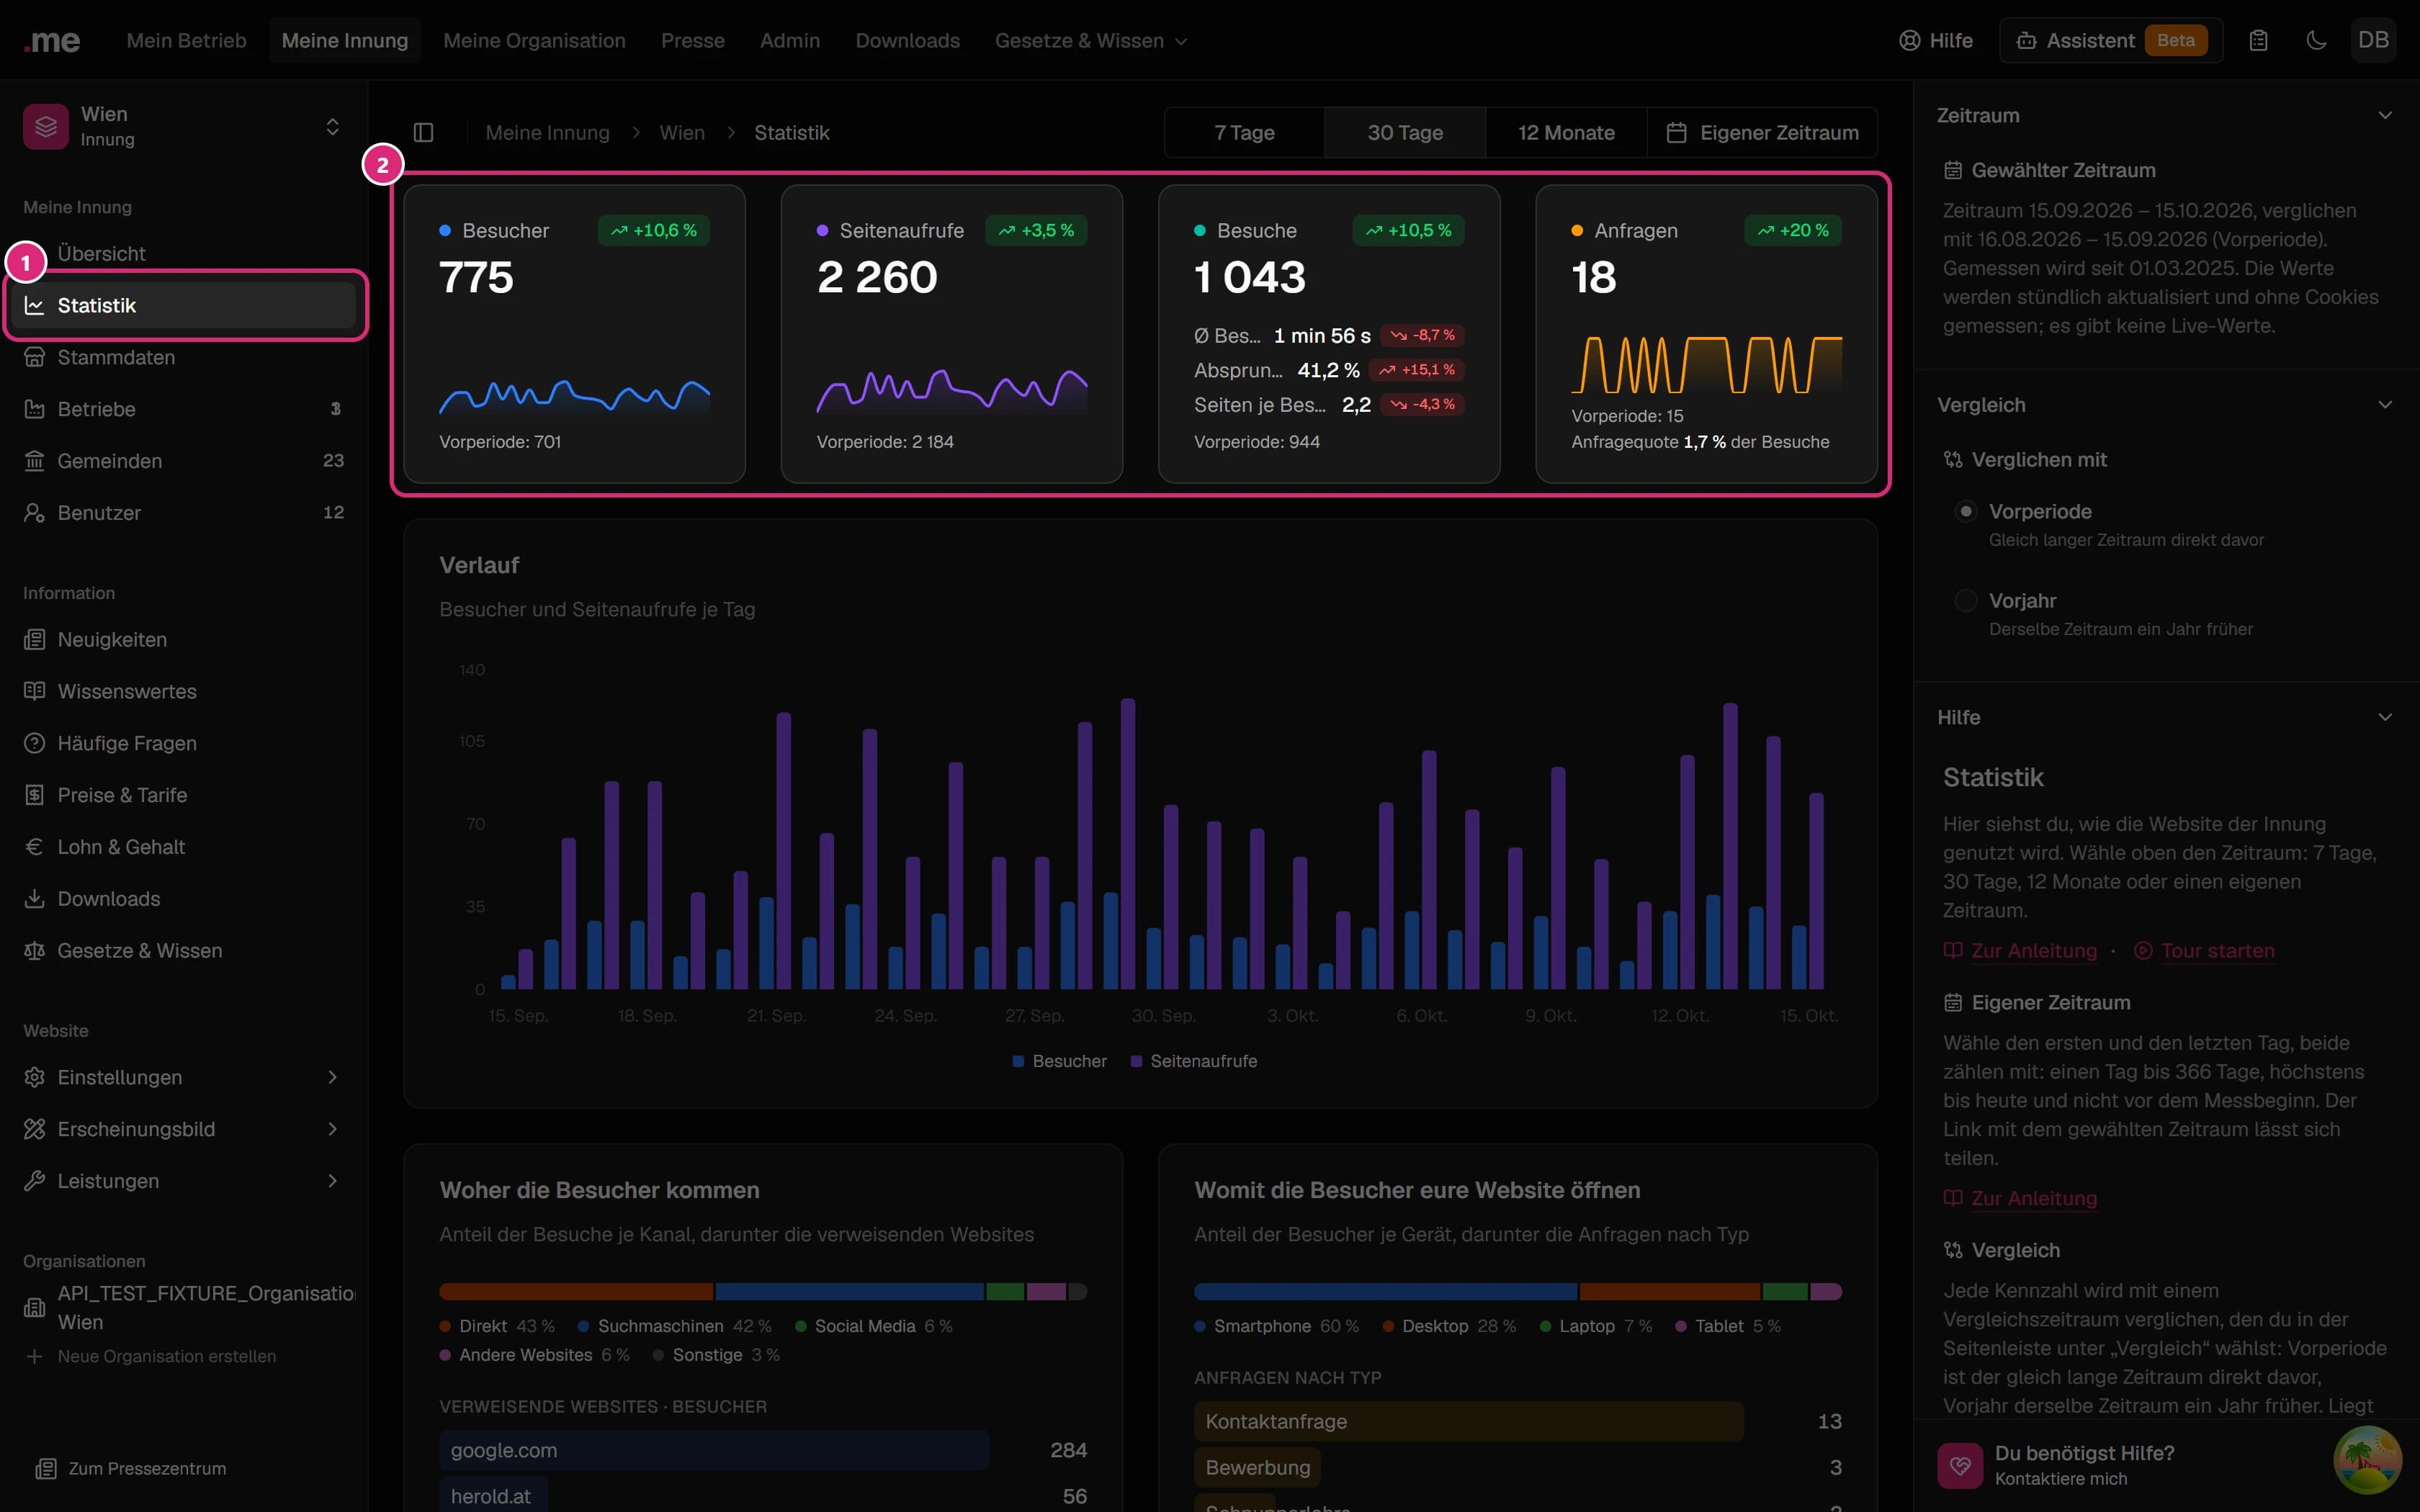Click the Betriebe factory icon
The image size is (2420, 1512).
[35, 409]
